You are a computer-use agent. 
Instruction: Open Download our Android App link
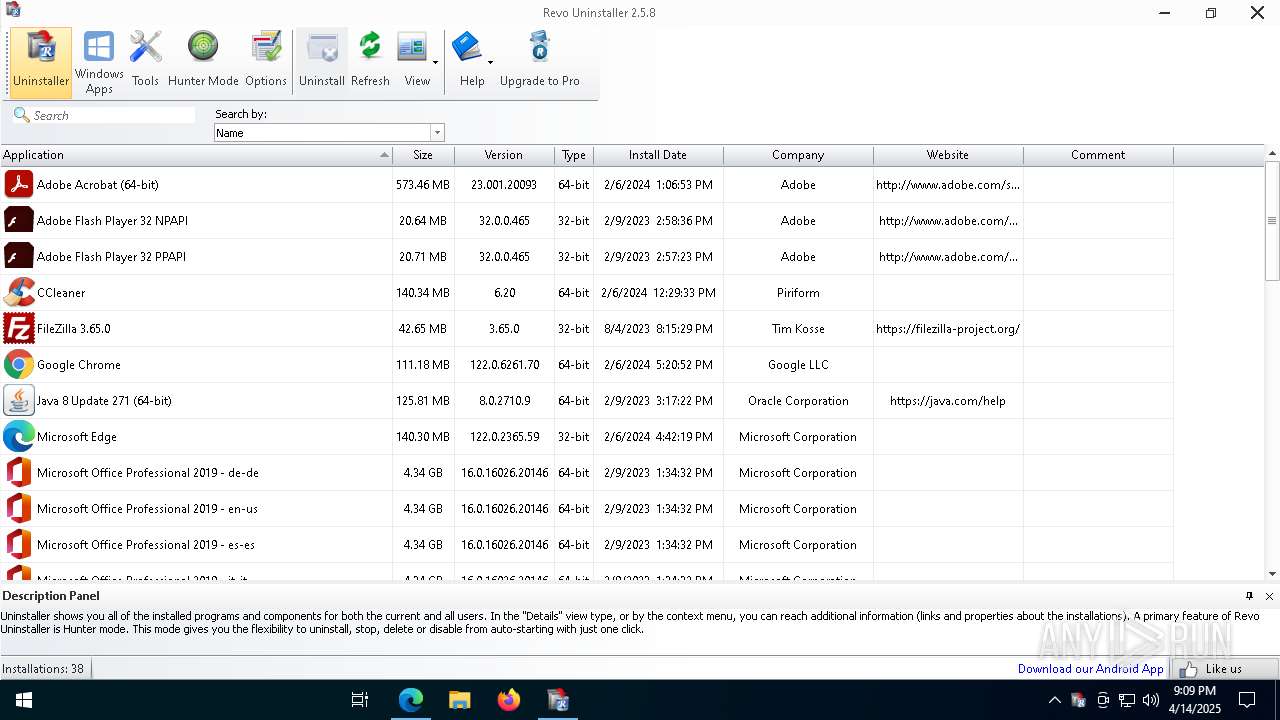pos(1090,669)
